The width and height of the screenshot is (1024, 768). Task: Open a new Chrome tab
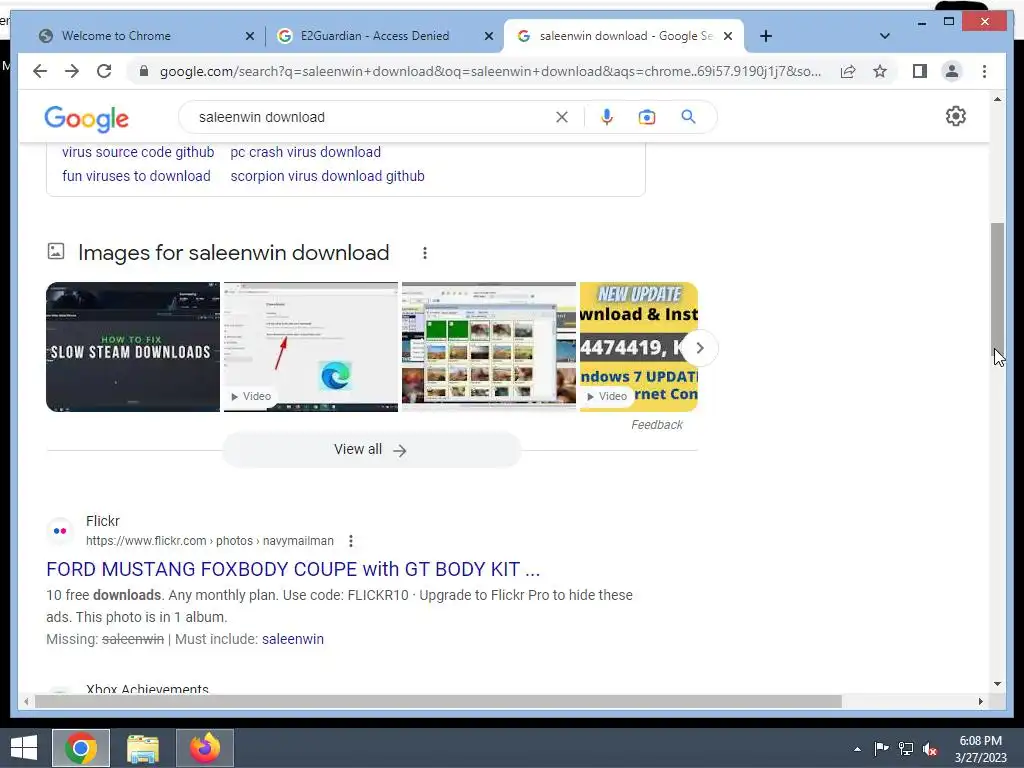point(766,36)
